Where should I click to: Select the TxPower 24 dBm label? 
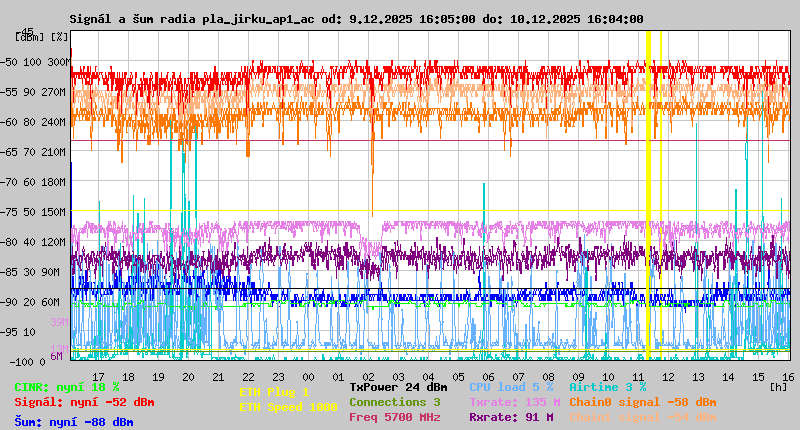[x=398, y=387]
